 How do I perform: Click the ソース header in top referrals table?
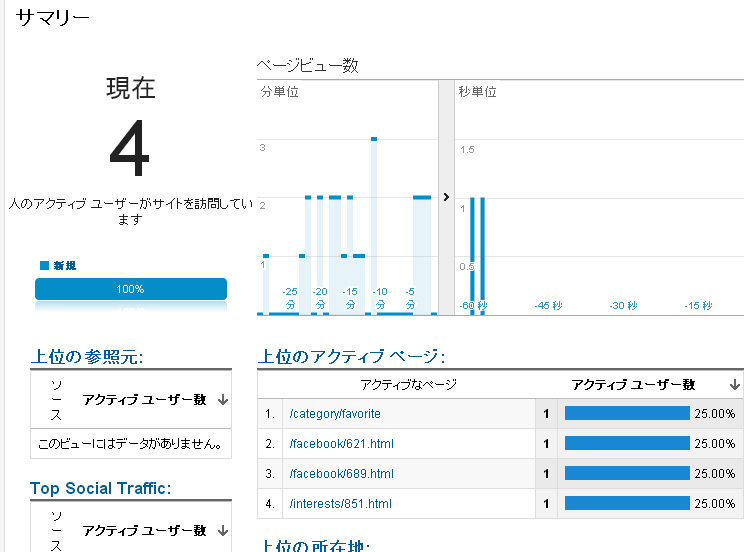coord(56,400)
